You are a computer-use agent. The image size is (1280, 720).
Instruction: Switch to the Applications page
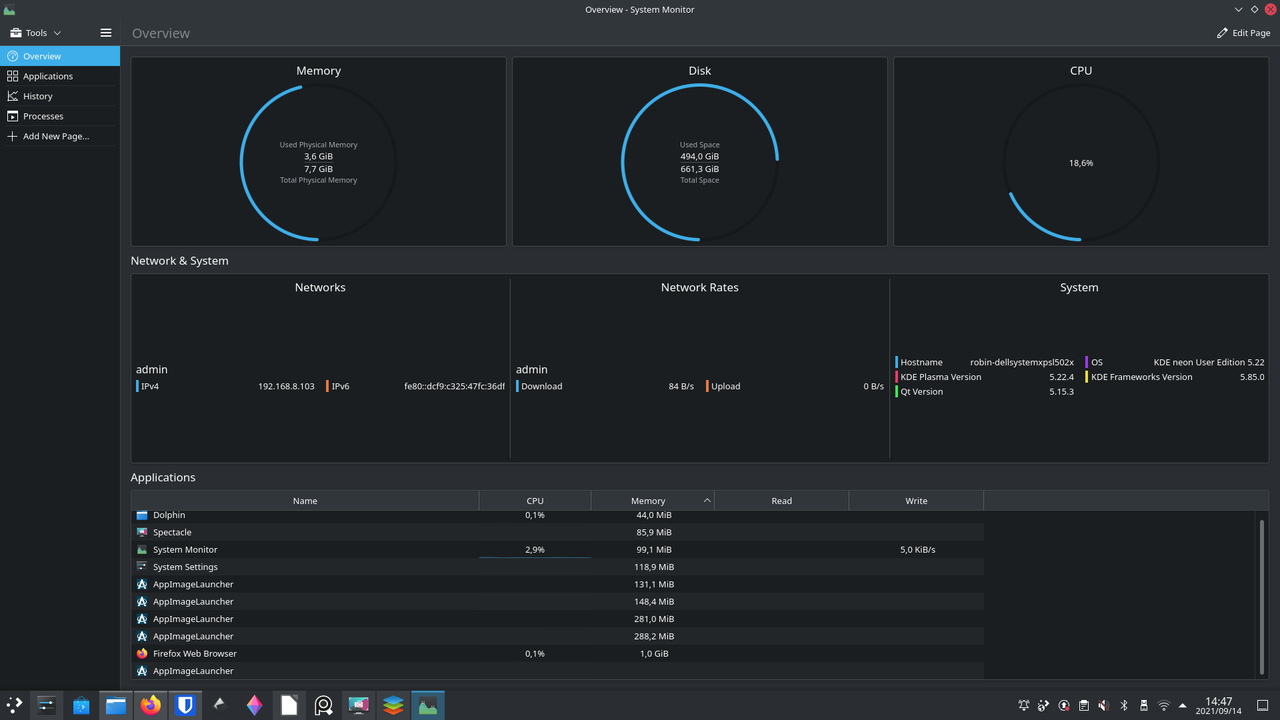point(60,76)
